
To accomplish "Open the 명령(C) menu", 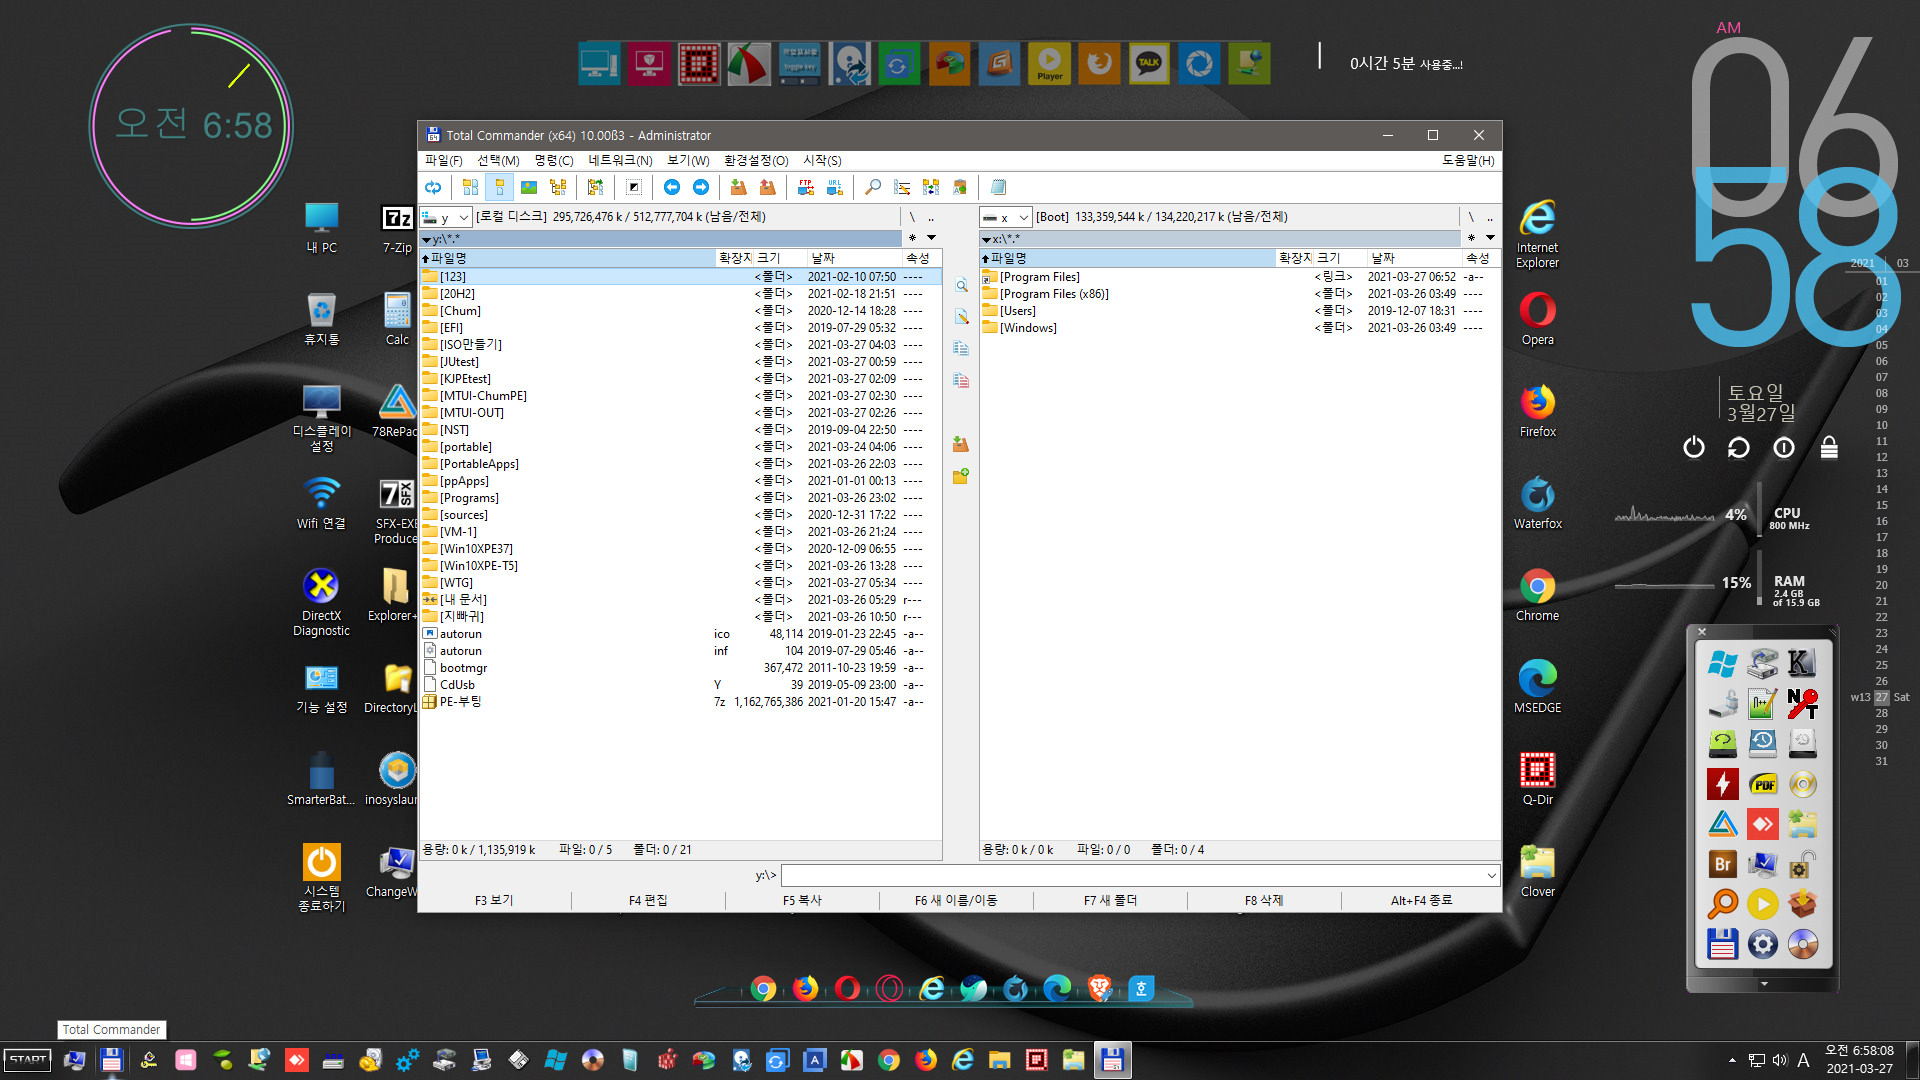I will click(554, 160).
